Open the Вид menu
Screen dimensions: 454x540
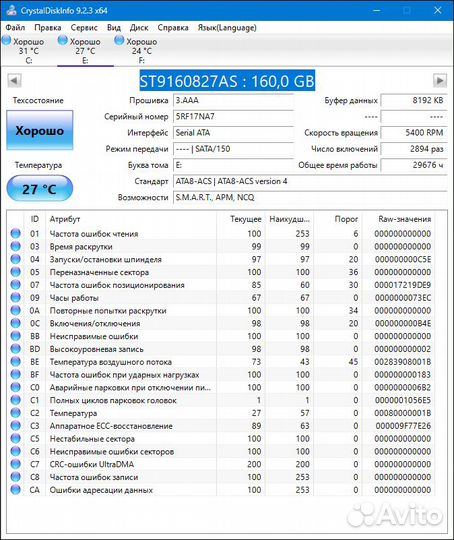[114, 28]
